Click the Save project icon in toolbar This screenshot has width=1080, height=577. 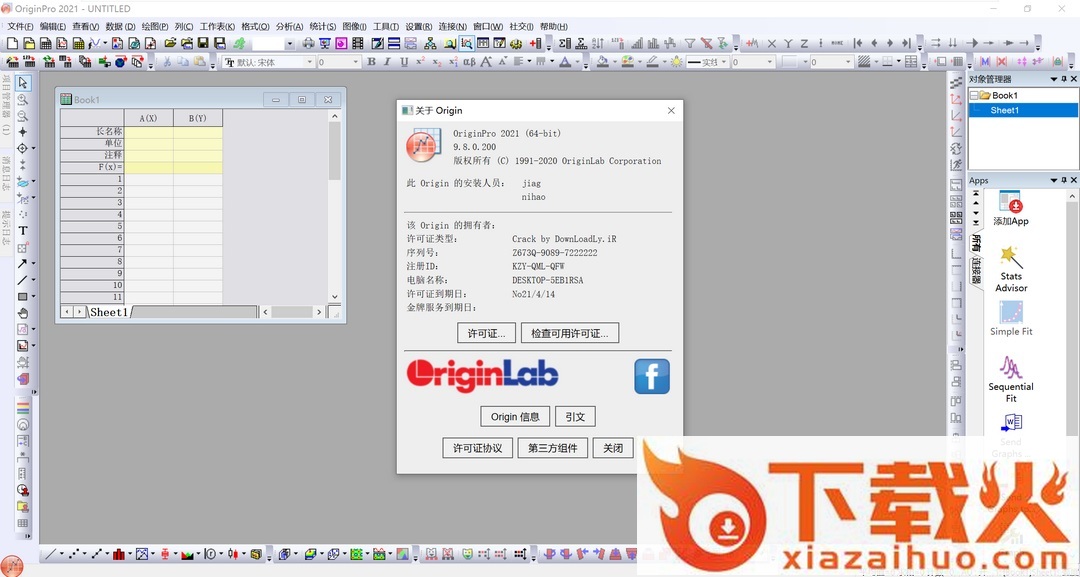coord(203,44)
